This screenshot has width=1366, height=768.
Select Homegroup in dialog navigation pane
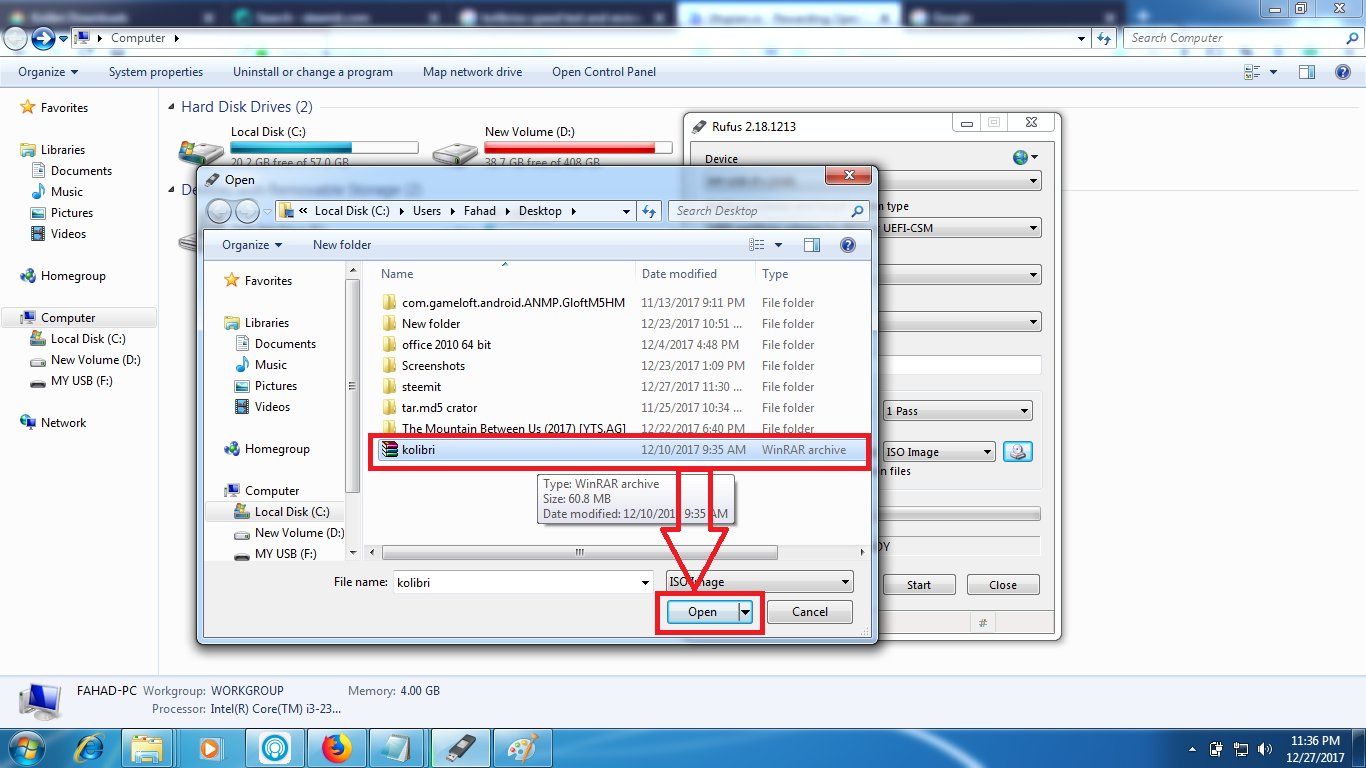tap(277, 449)
